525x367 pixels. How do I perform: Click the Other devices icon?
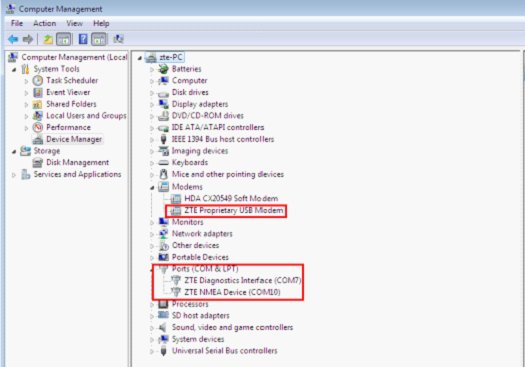coord(163,246)
